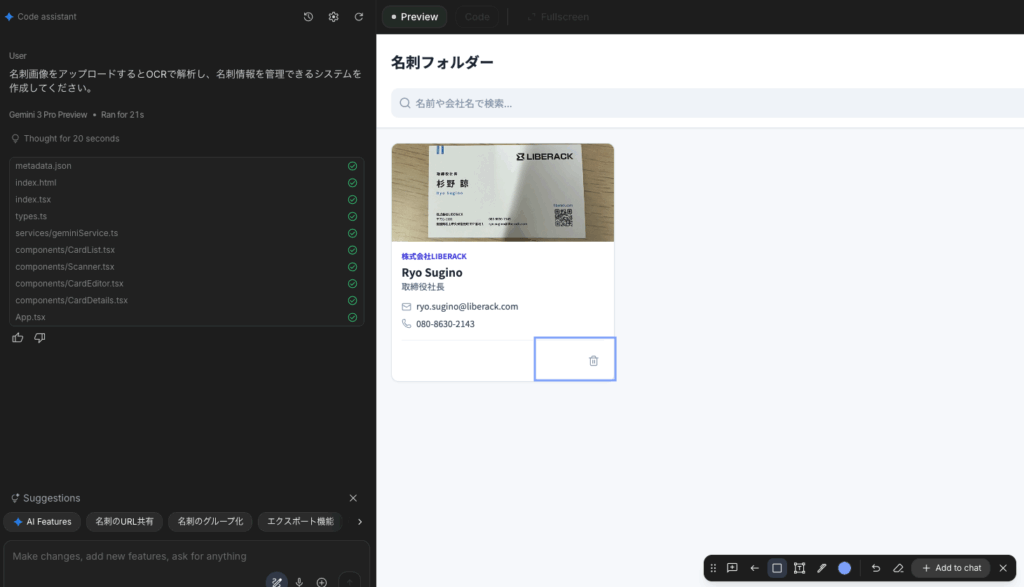Open the Code assistant settings gear
The height and width of the screenshot is (587, 1024).
(334, 17)
